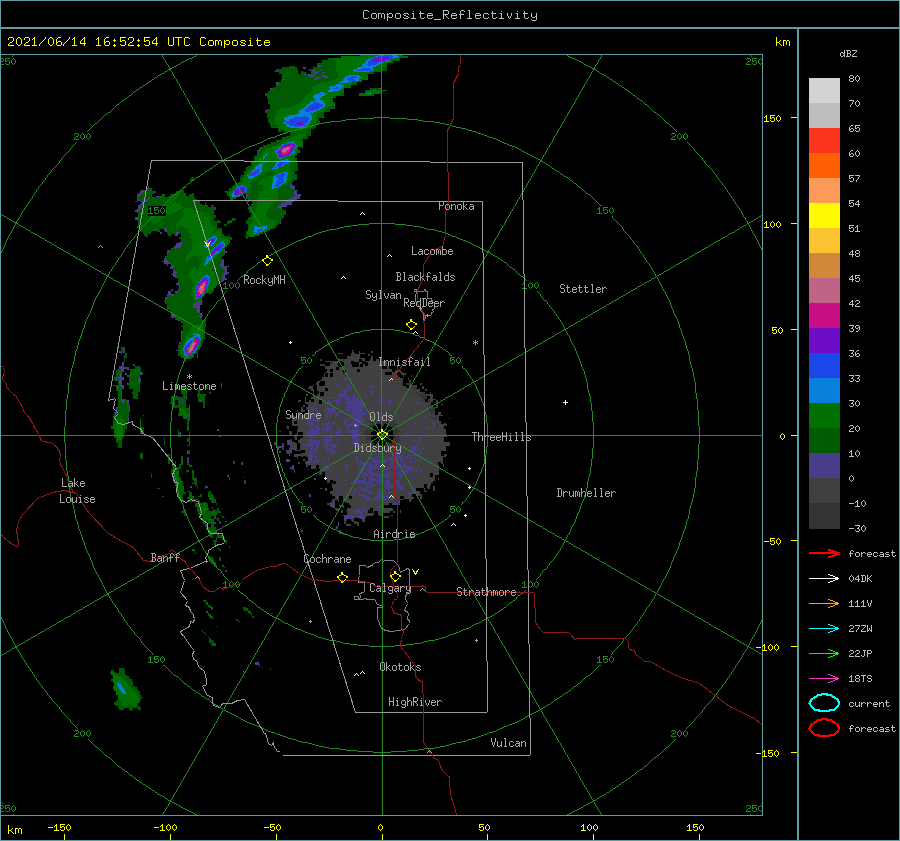This screenshot has height=841, width=900.
Task: Click the isolated green echo cell southwest of Banff
Action: (x=124, y=689)
